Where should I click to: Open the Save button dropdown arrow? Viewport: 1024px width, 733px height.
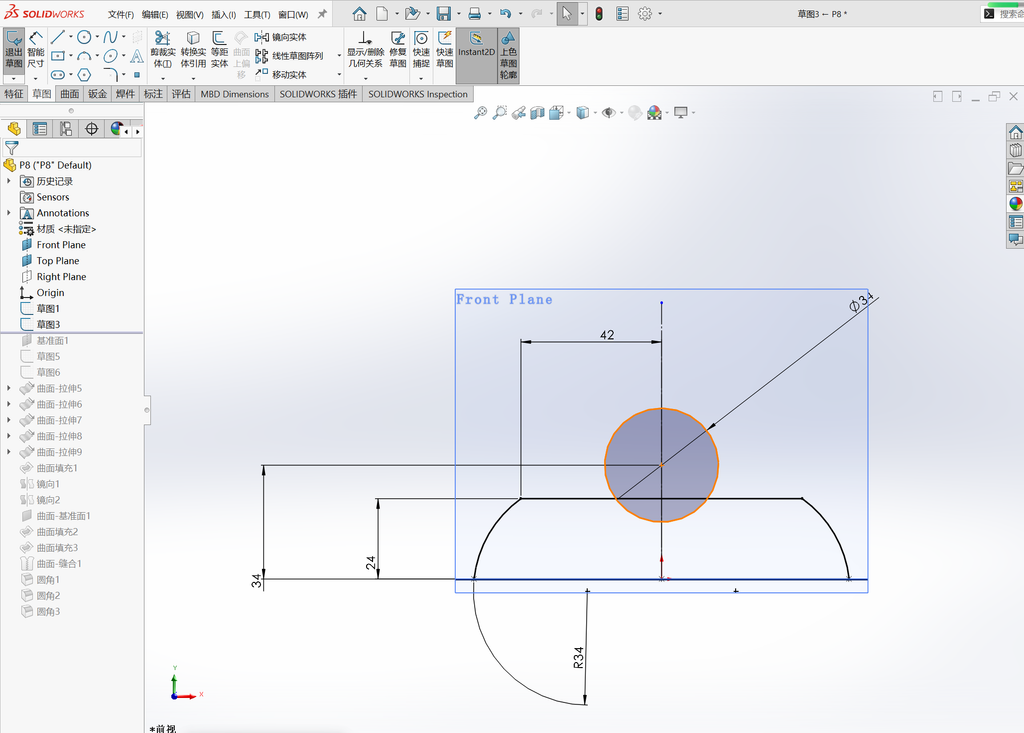[457, 14]
